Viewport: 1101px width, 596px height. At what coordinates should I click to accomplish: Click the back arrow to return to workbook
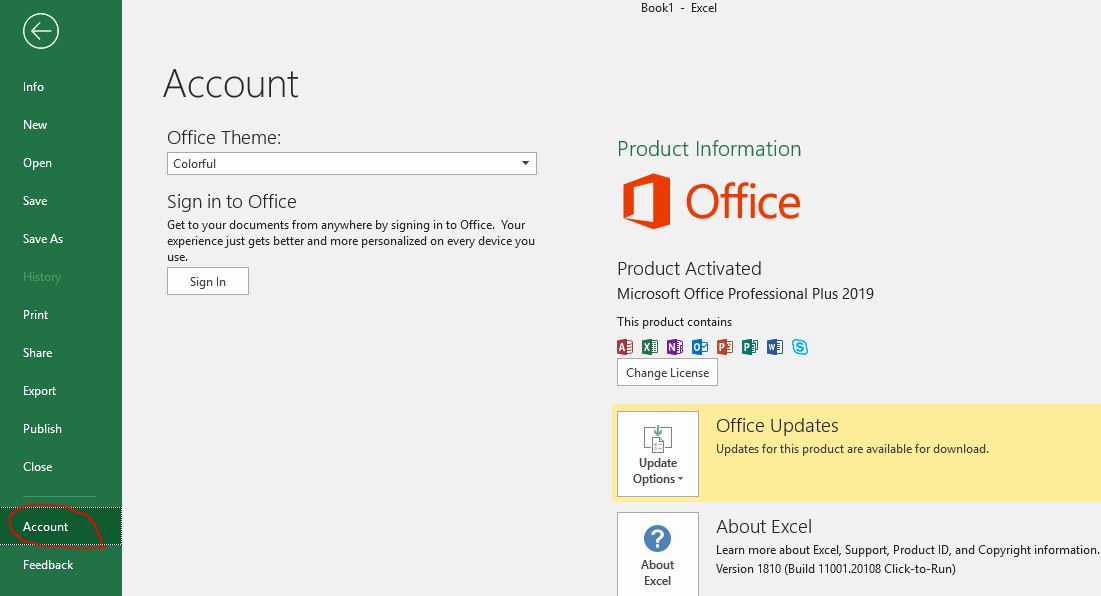(40, 31)
